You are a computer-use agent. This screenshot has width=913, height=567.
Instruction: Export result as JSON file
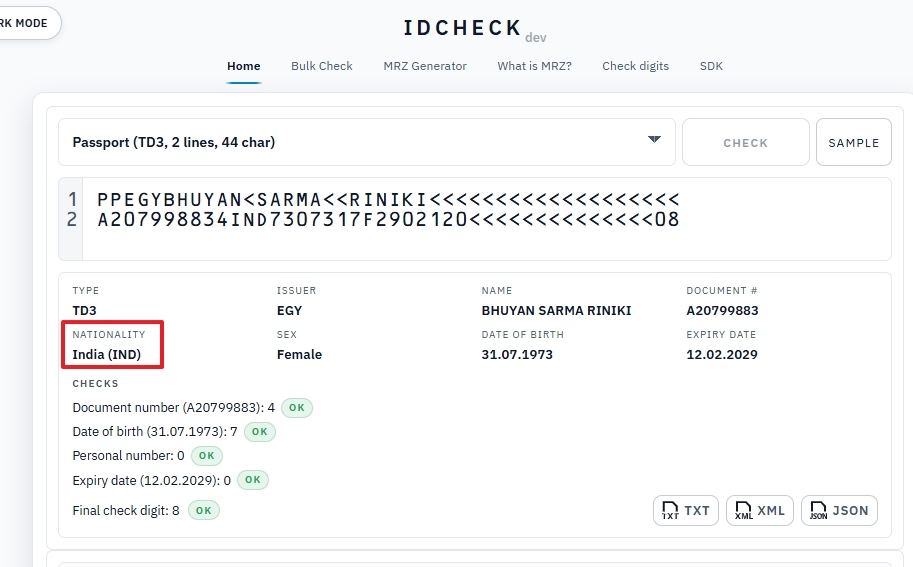tap(839, 510)
